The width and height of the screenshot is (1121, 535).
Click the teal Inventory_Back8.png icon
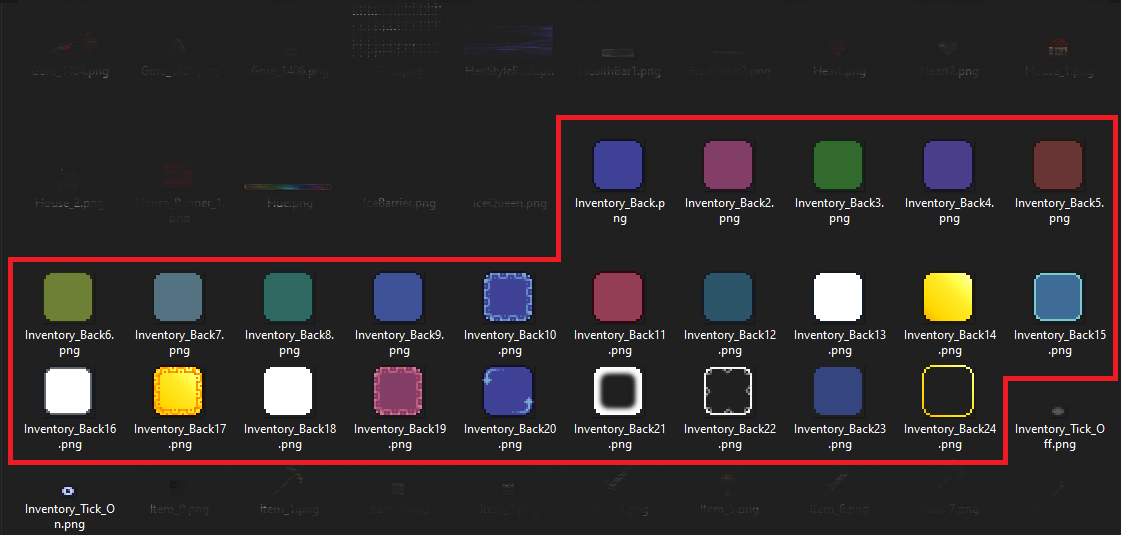[x=288, y=297]
